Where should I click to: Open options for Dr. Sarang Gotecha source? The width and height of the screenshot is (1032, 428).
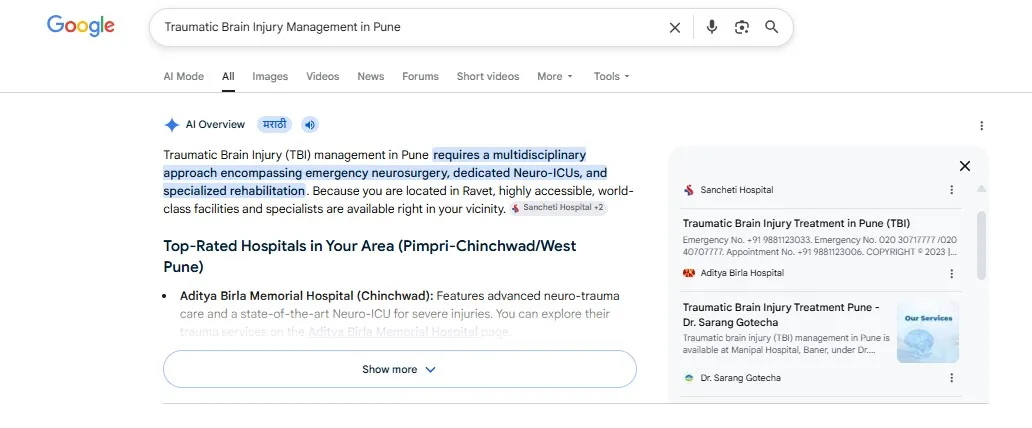coord(951,378)
